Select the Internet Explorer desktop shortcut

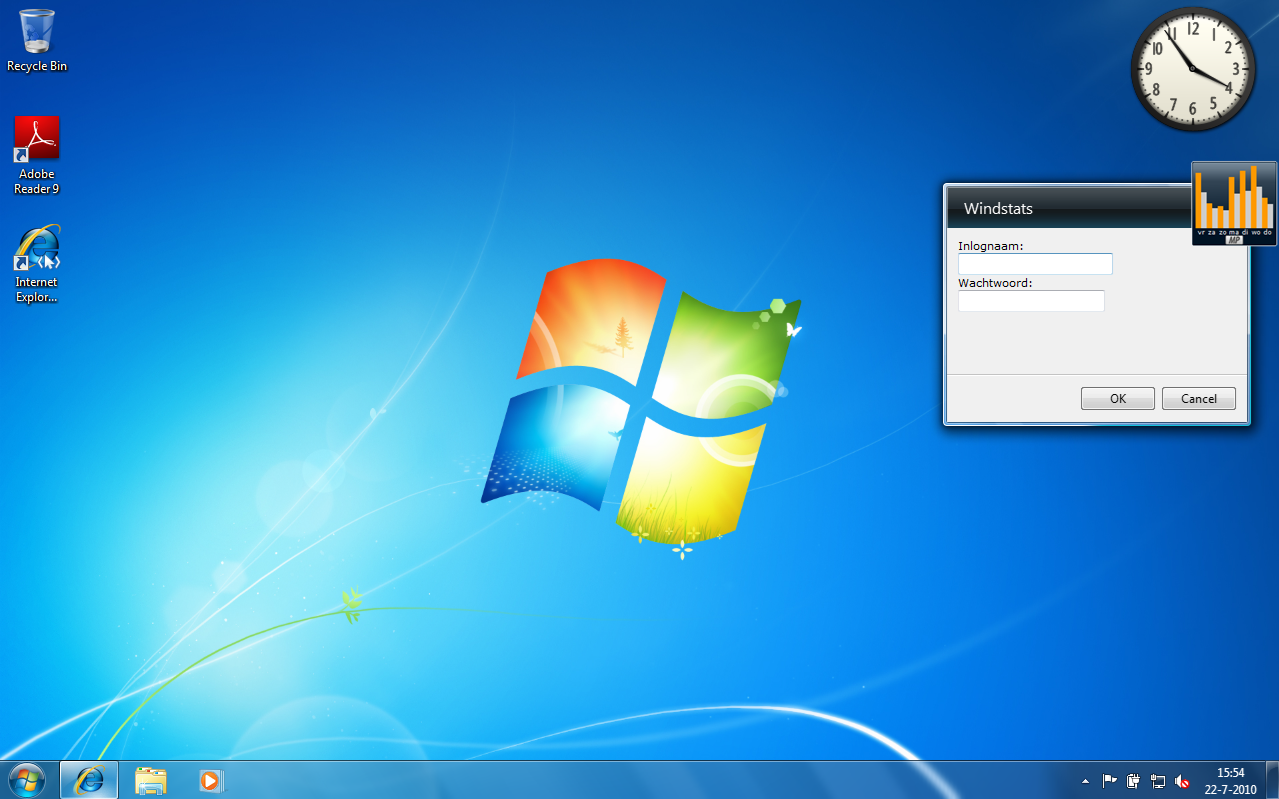pos(37,264)
